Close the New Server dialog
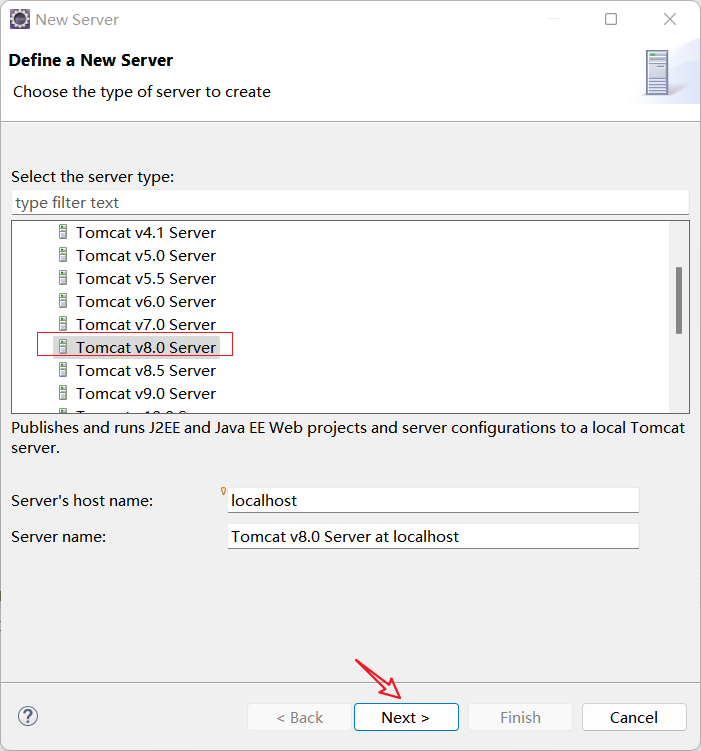This screenshot has height=751, width=701. pyautogui.click(x=670, y=19)
